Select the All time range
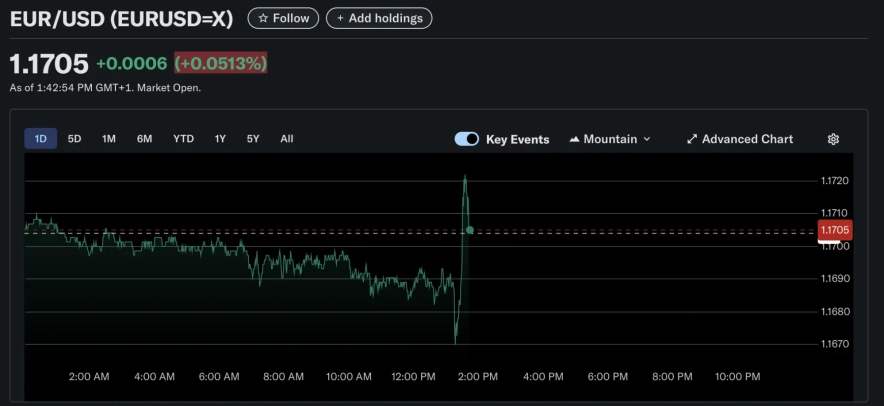 point(287,139)
